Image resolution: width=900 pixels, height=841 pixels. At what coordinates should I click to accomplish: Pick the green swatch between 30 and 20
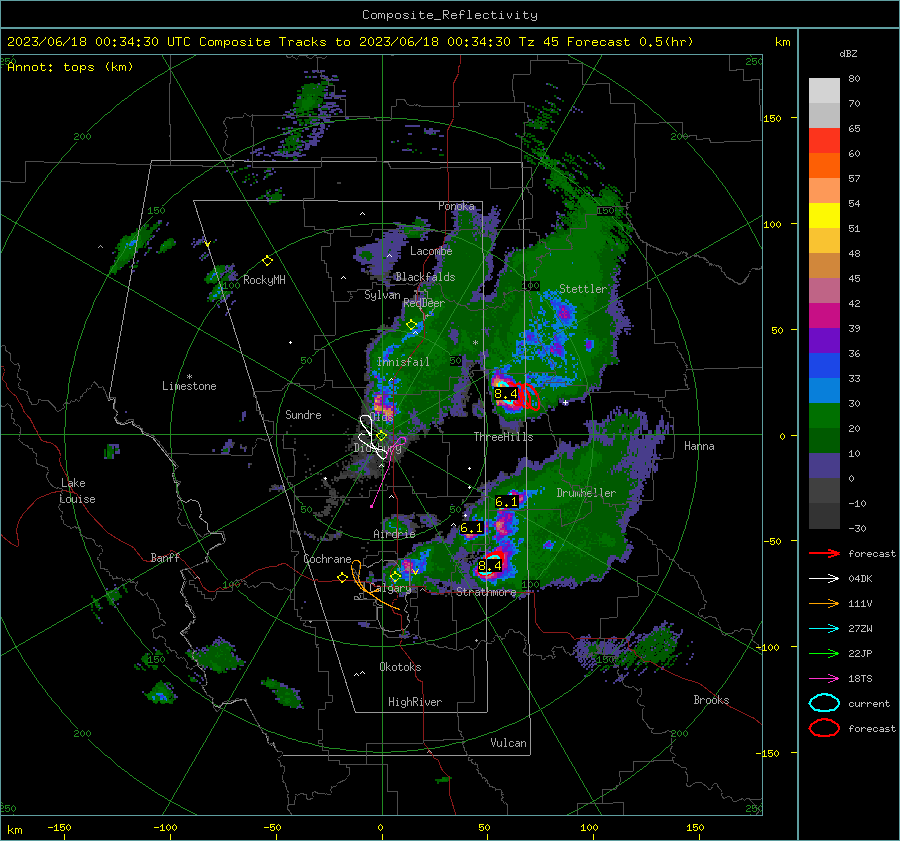click(824, 416)
